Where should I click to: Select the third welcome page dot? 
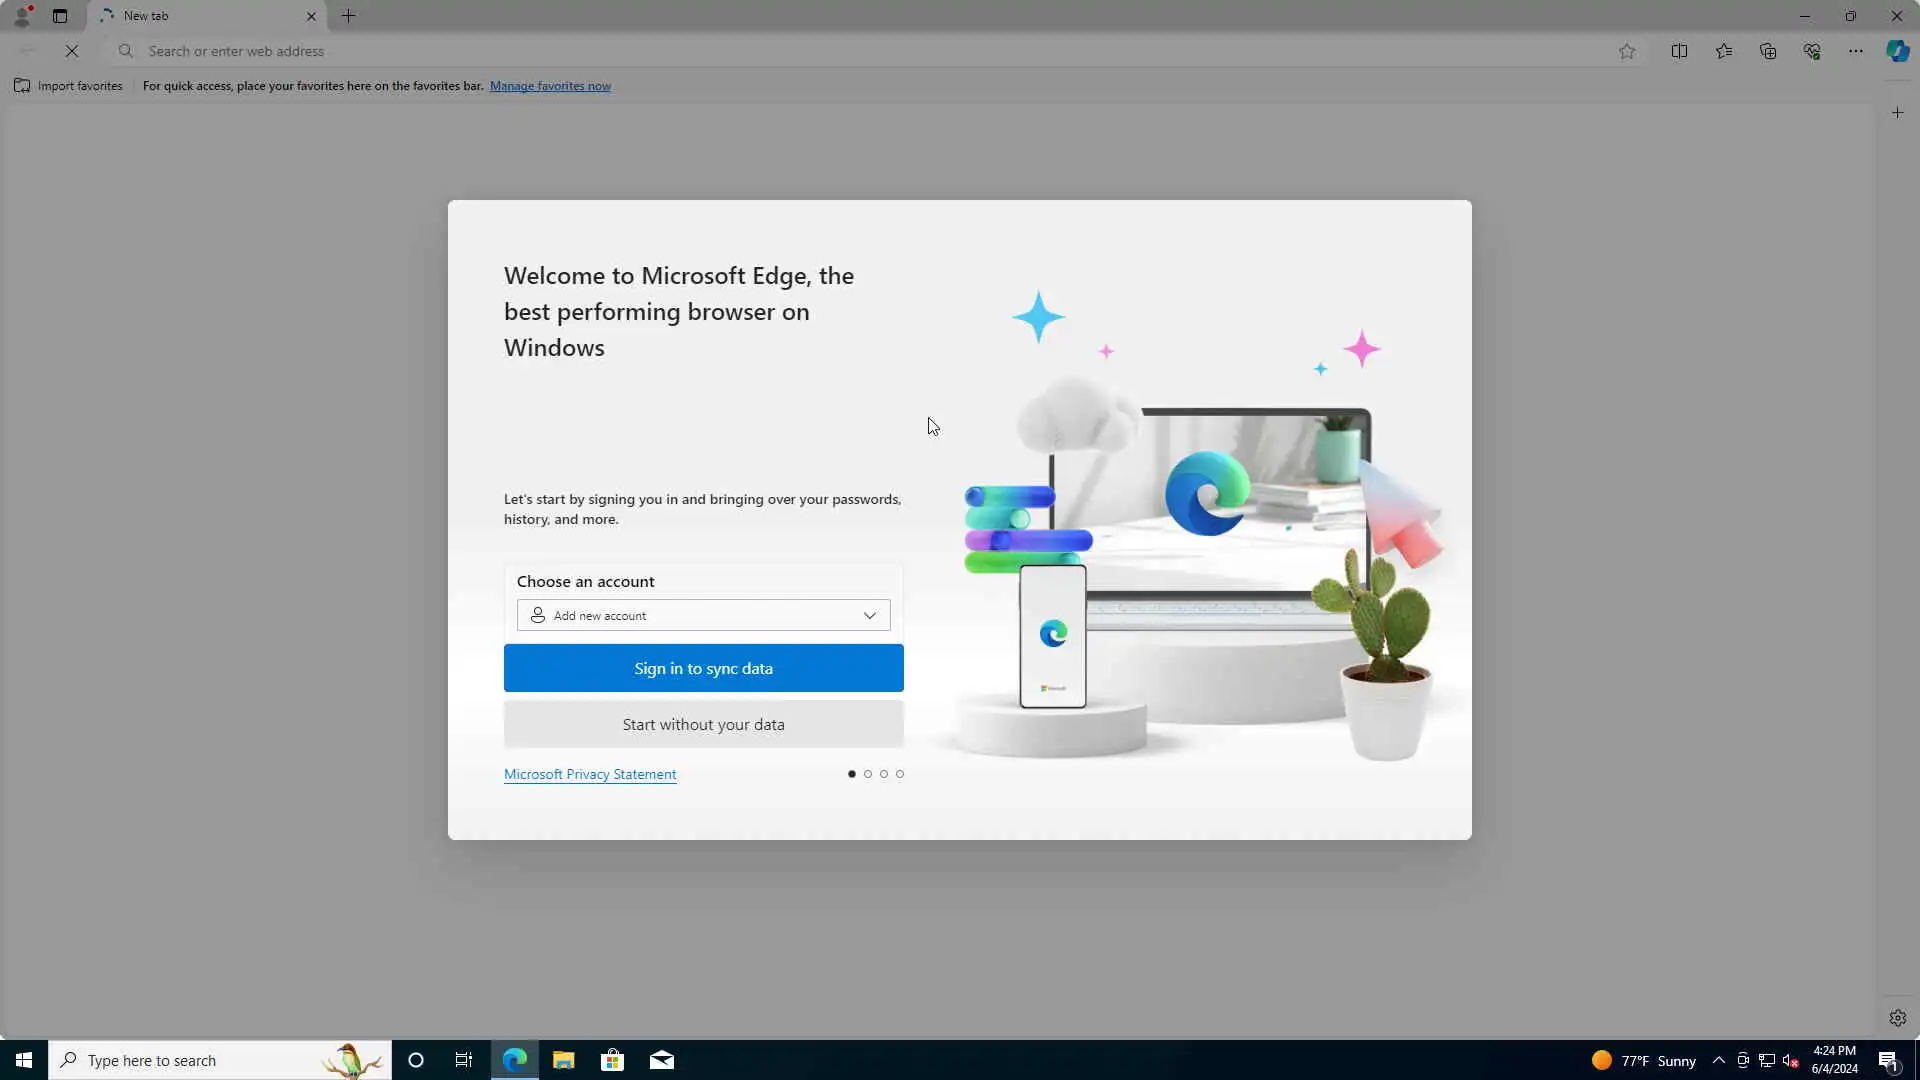point(884,774)
